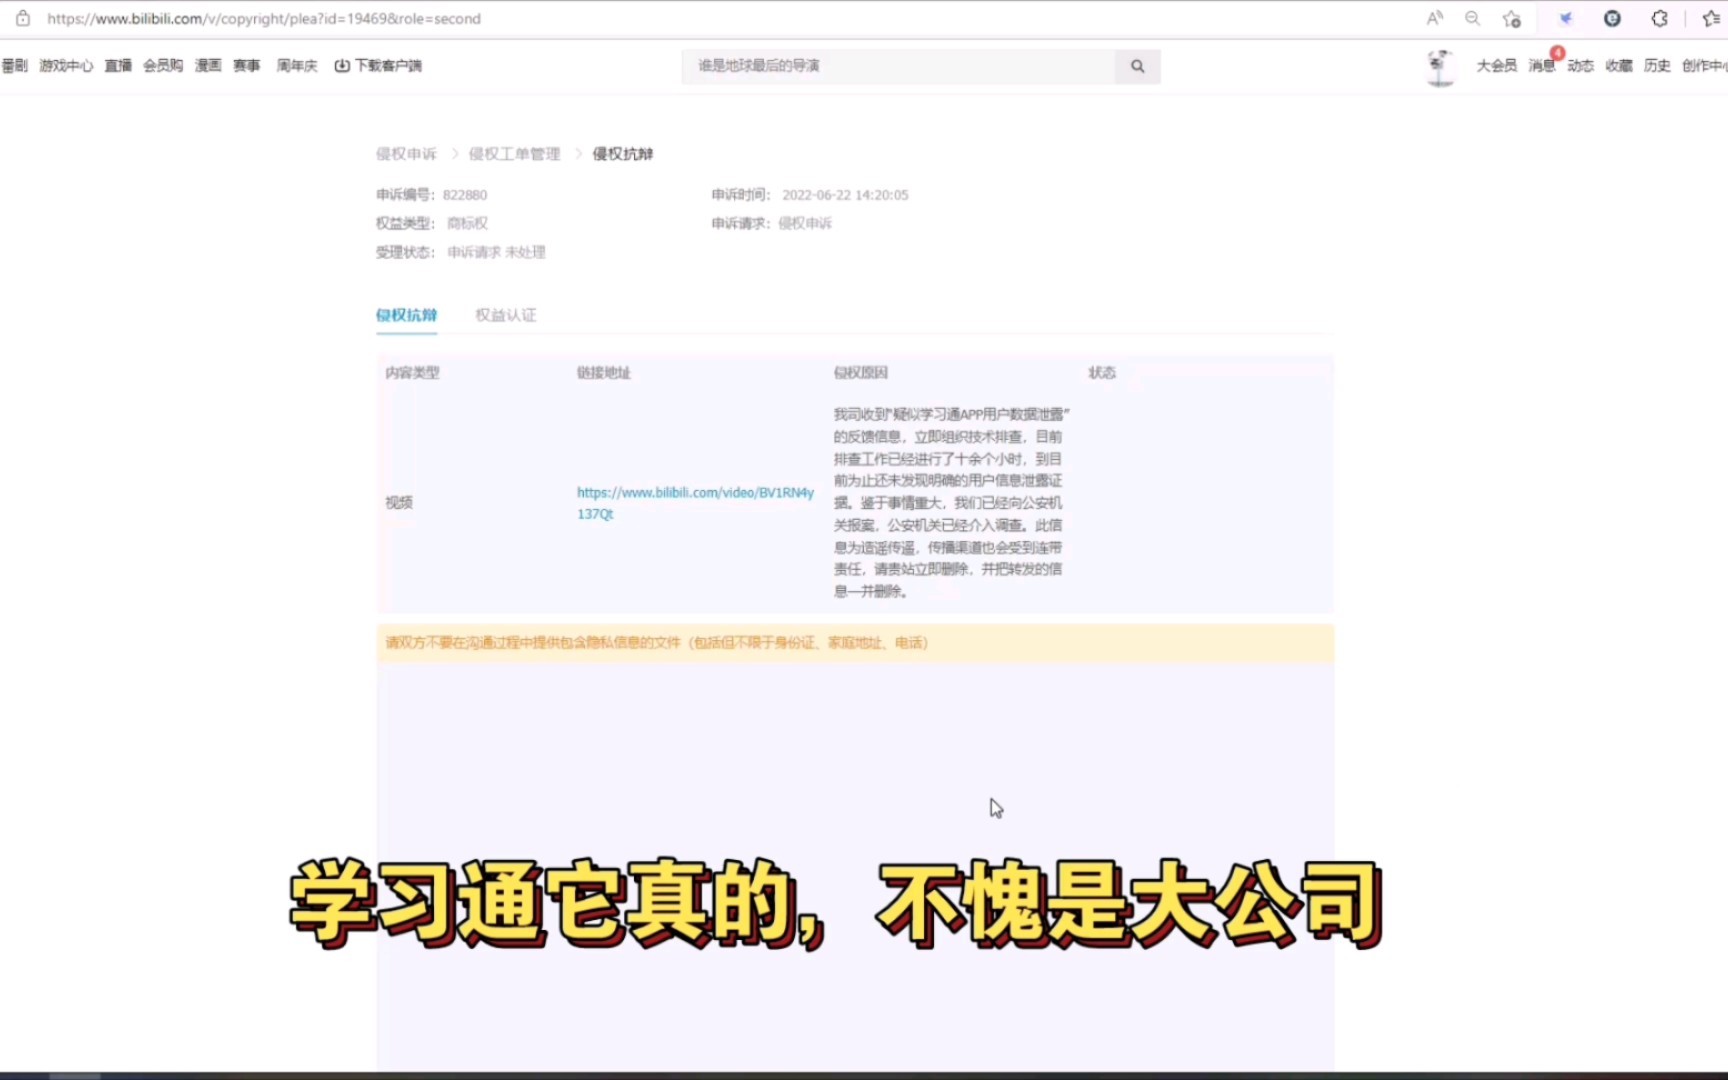Open 游戏中心 in the top navigation
This screenshot has height=1080, width=1728.
coord(66,65)
